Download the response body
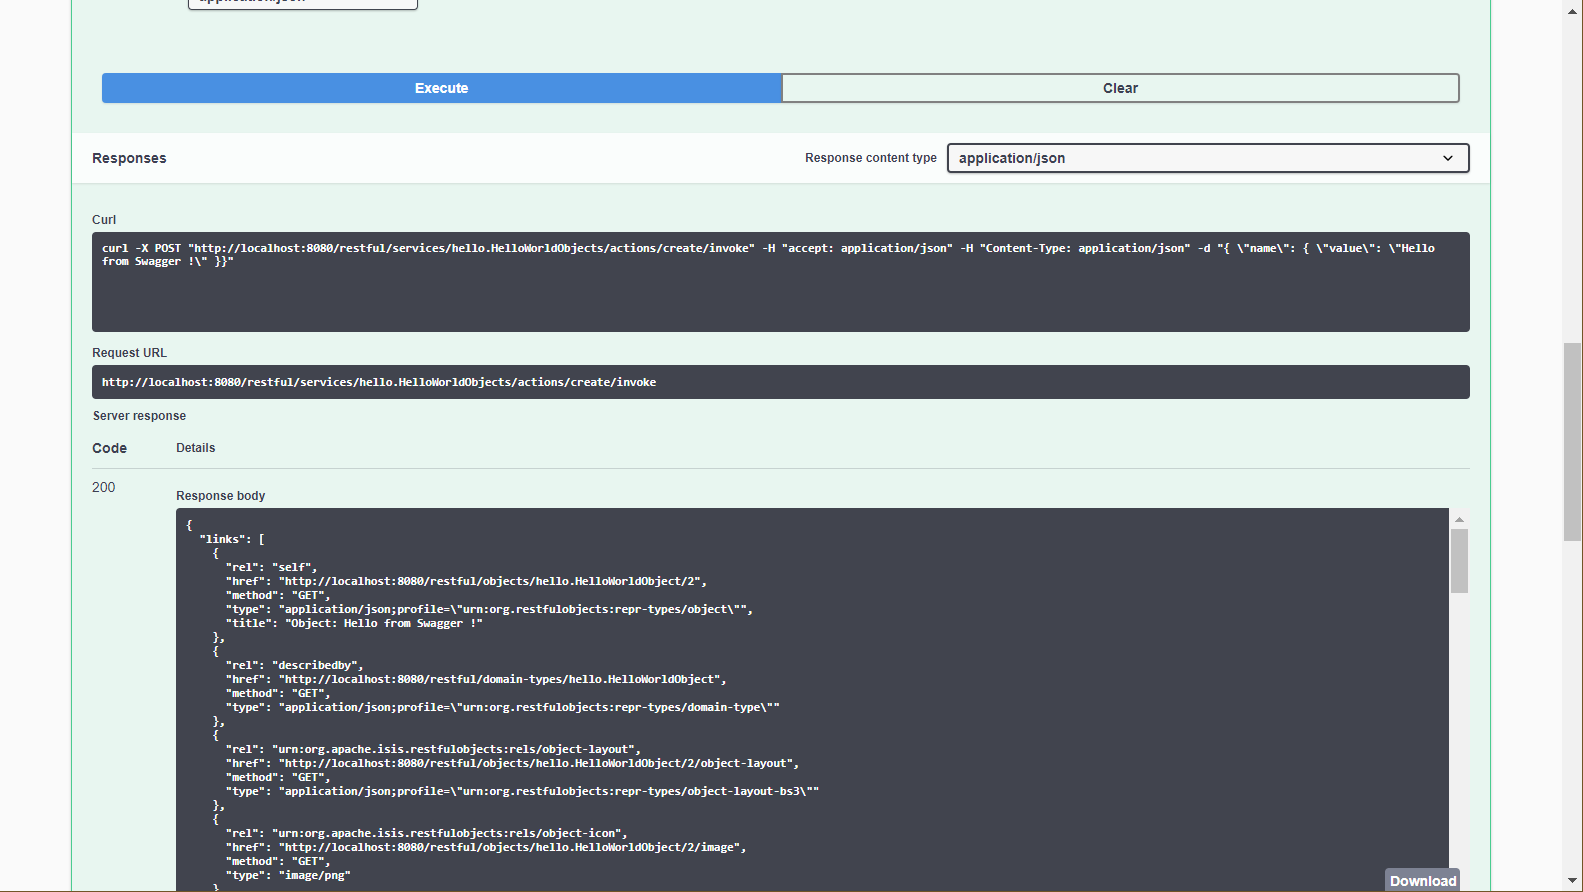Screen dimensions: 1583x892 [1422, 880]
